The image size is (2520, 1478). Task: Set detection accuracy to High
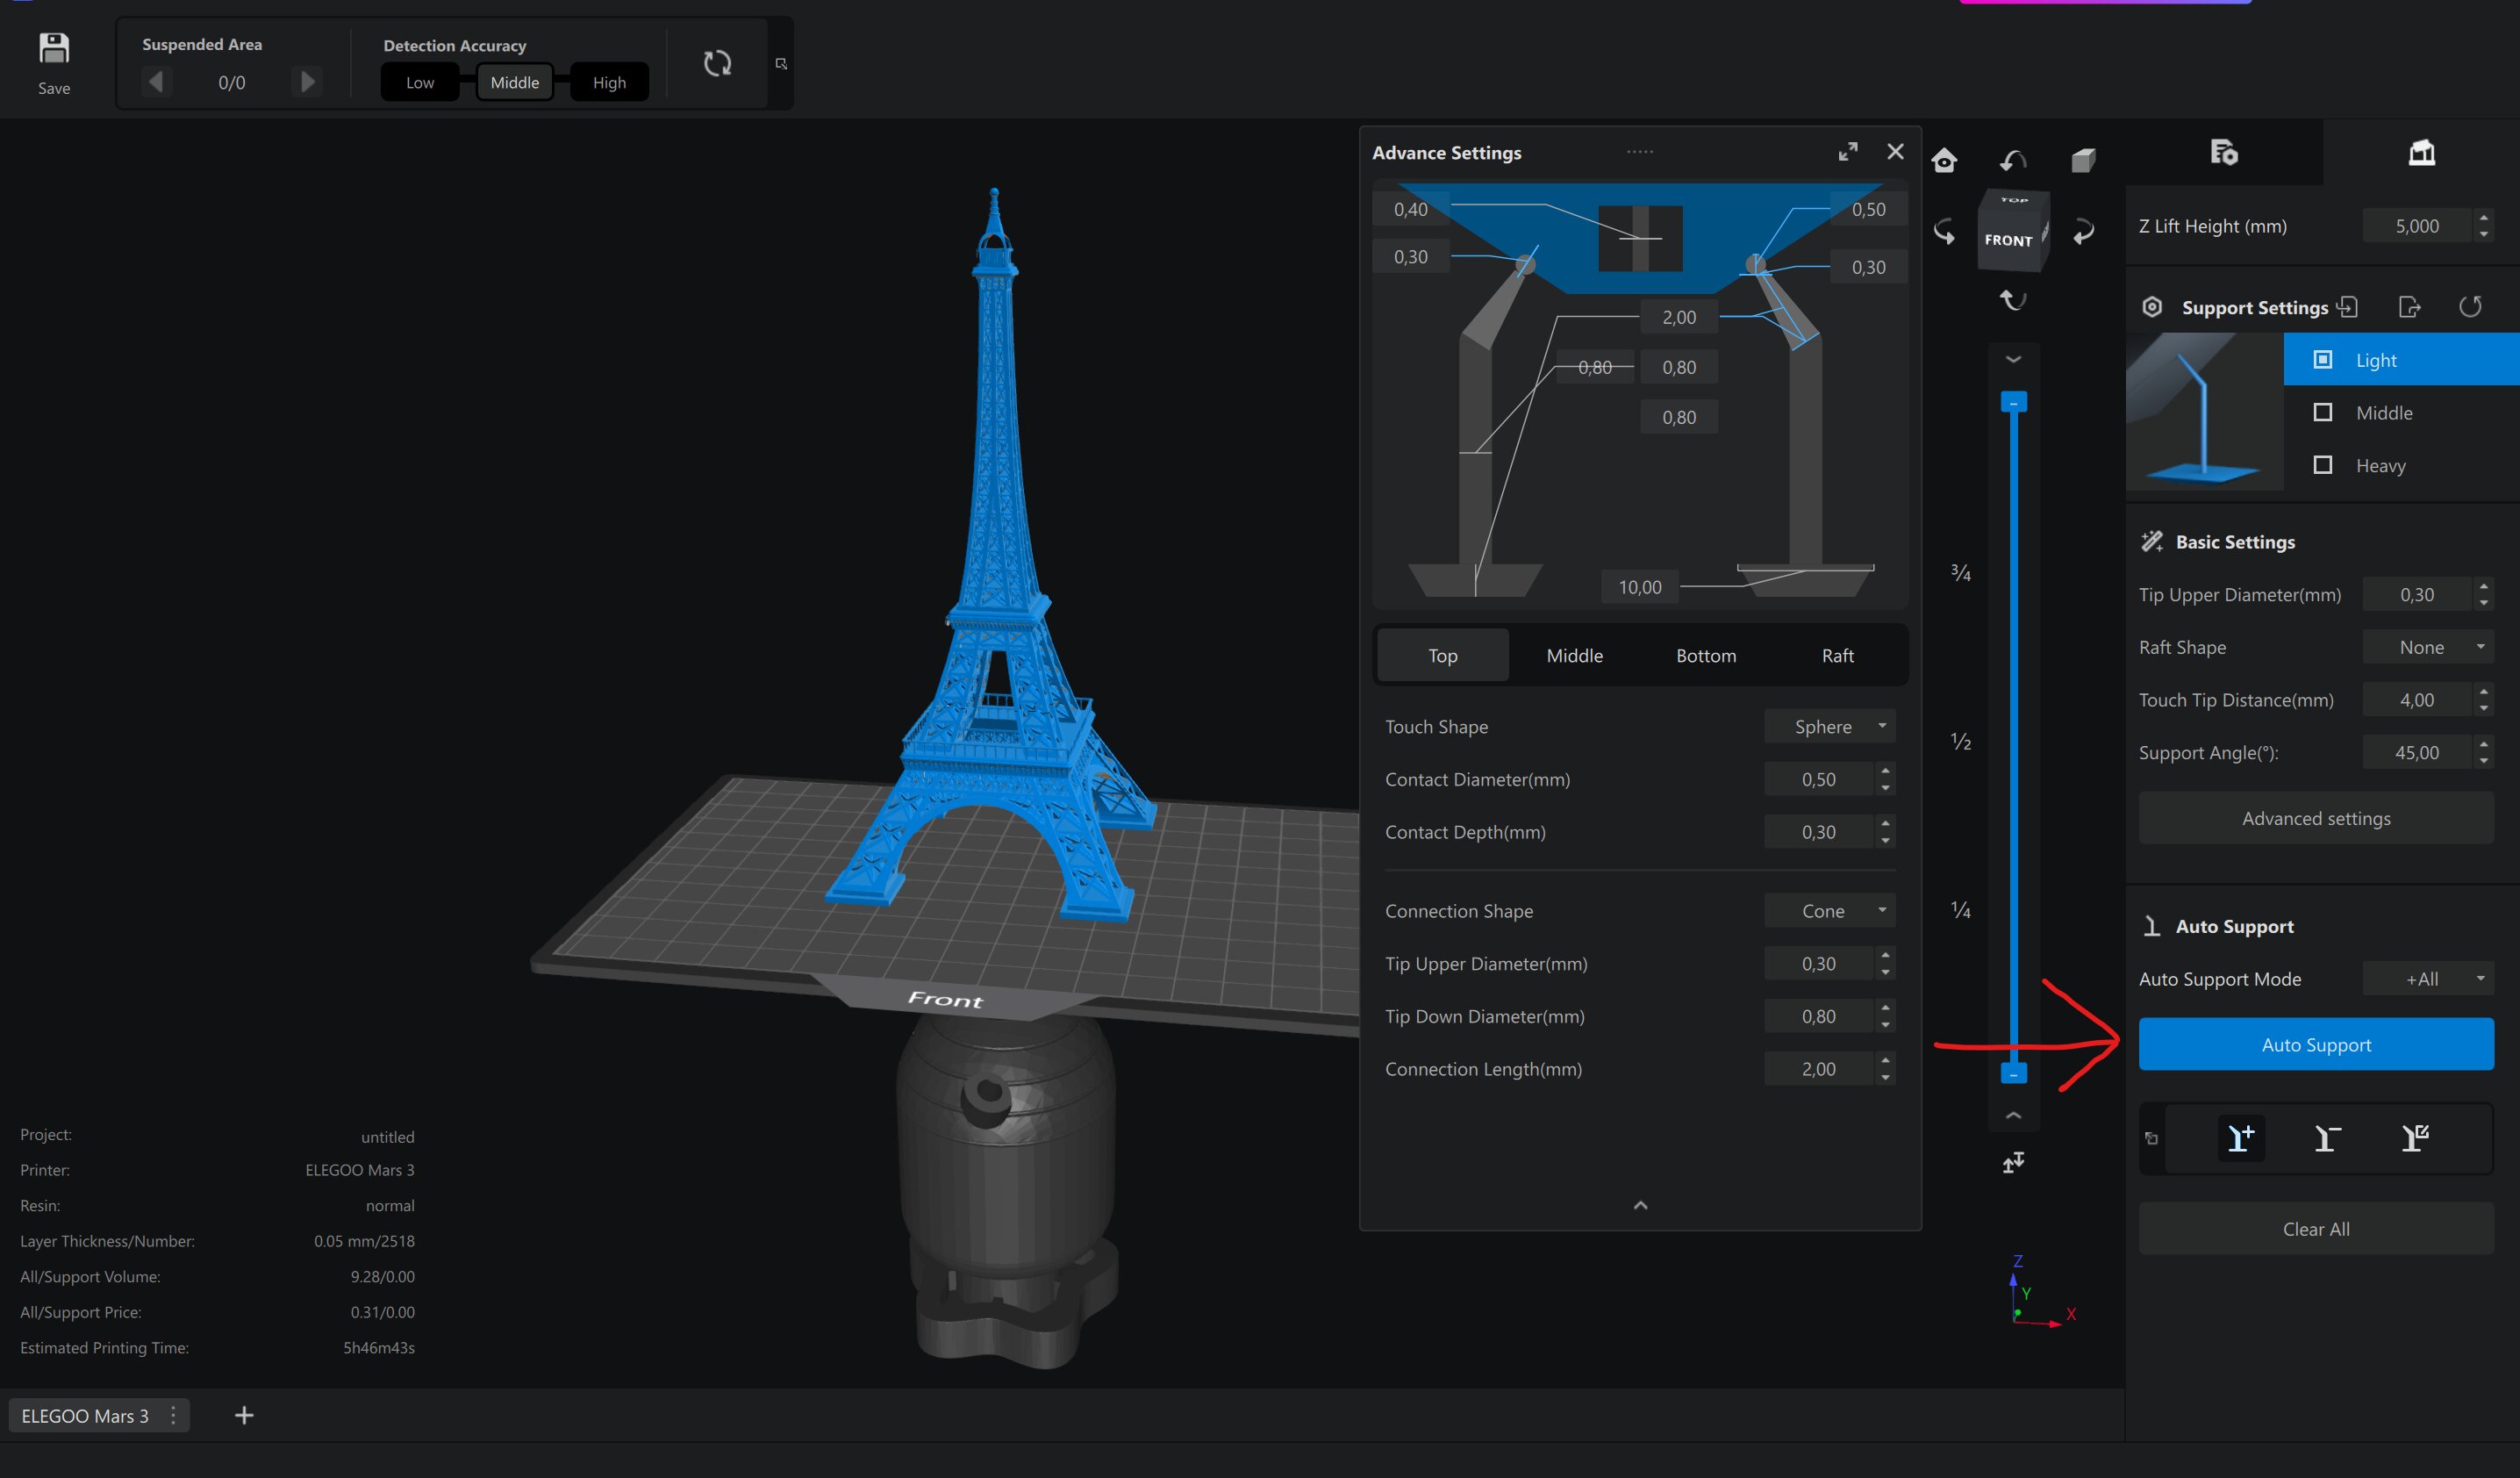[x=609, y=82]
